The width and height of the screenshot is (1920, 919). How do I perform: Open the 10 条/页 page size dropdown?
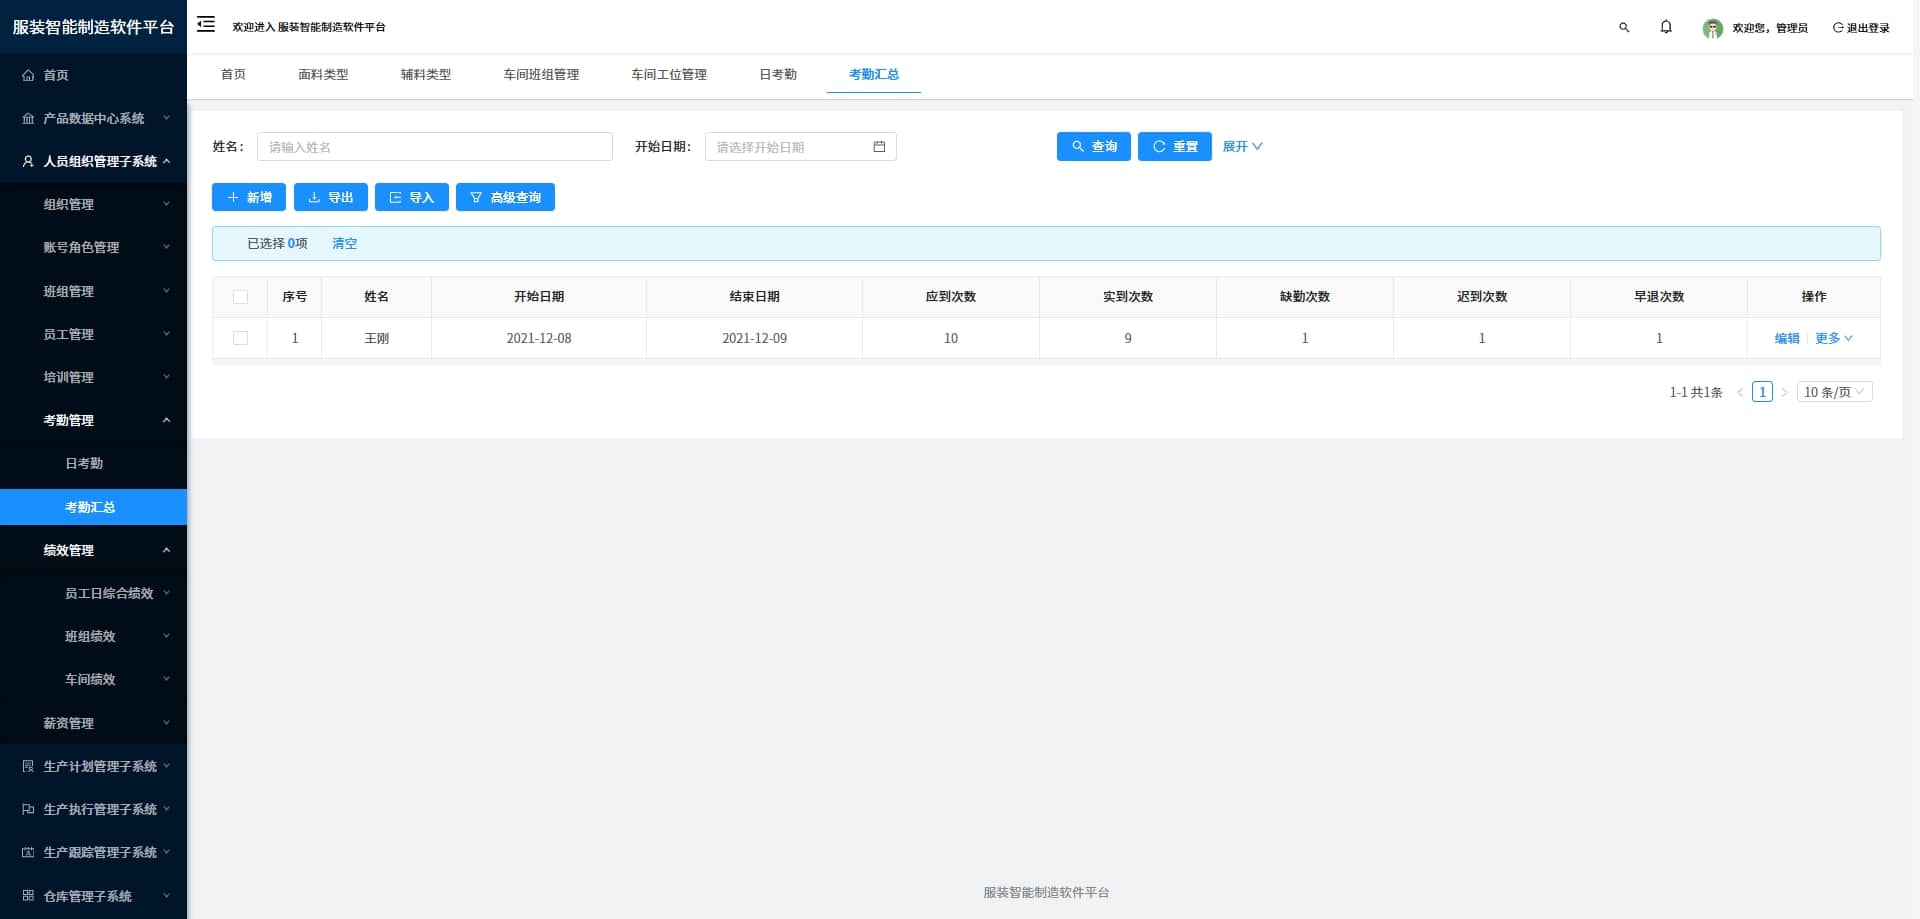click(x=1834, y=392)
